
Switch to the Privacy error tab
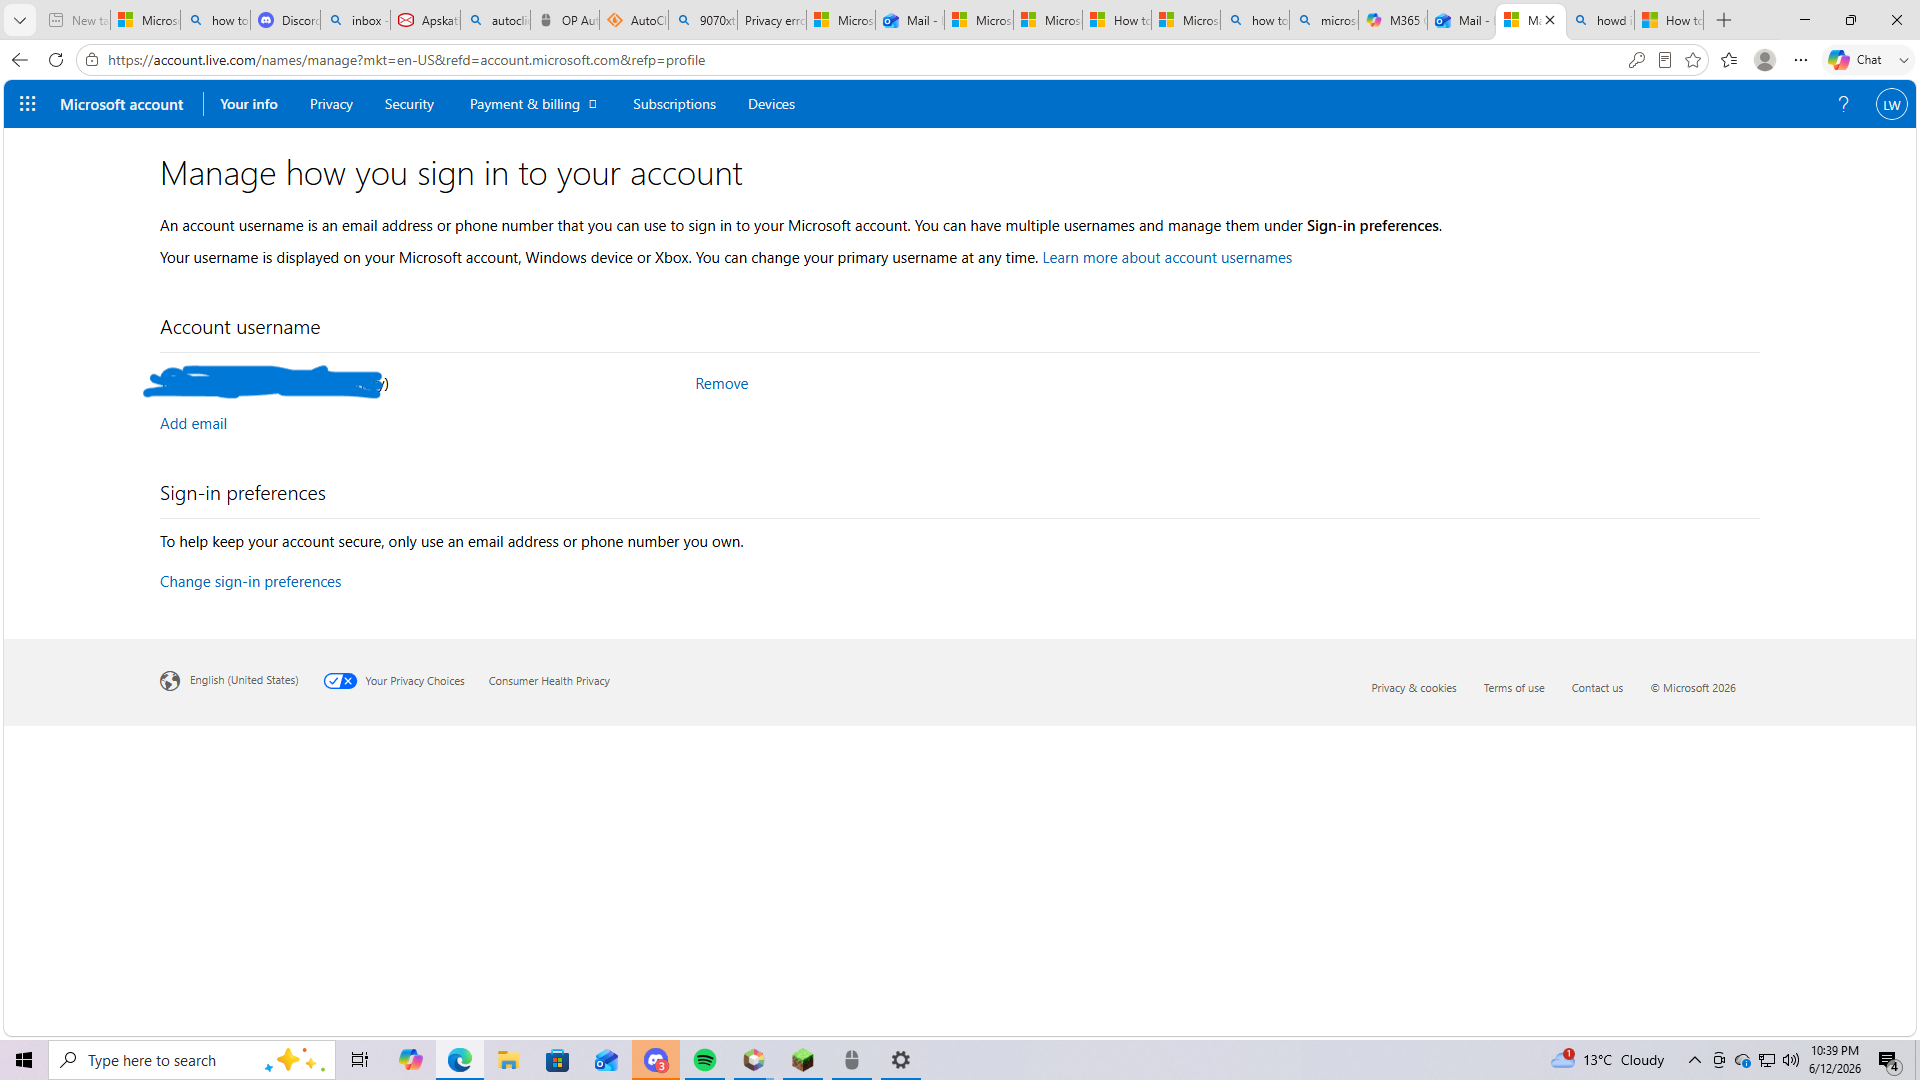pos(772,20)
